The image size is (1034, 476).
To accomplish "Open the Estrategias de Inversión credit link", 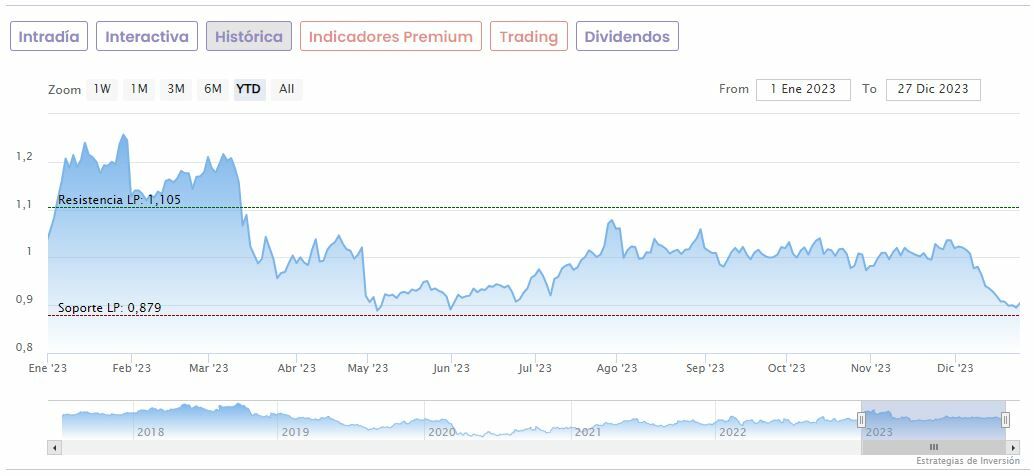I will pos(968,461).
